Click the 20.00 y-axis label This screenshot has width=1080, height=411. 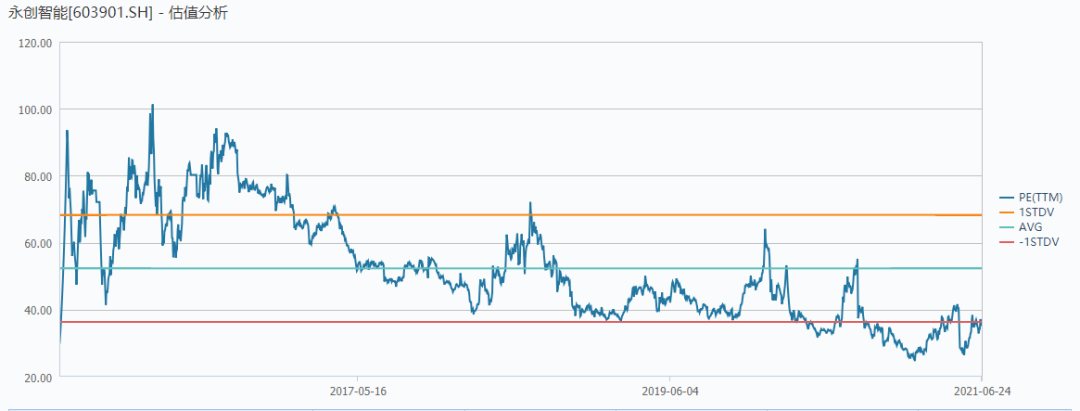(37, 377)
